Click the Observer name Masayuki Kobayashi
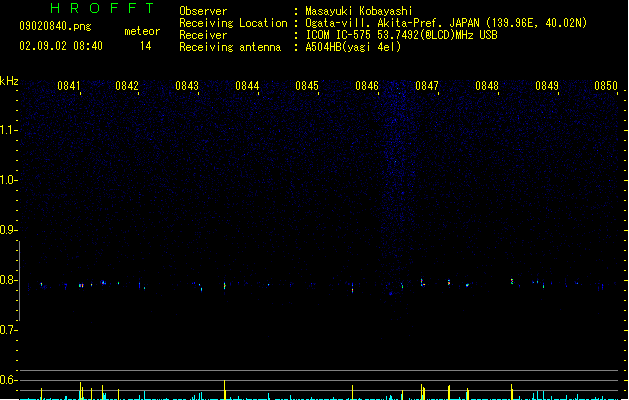Viewport: 629px width, 400px height. click(359, 11)
